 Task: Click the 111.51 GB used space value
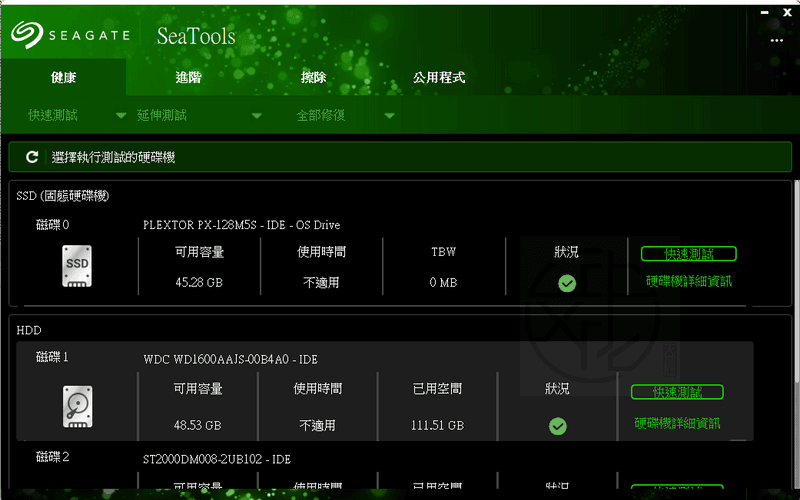click(437, 425)
